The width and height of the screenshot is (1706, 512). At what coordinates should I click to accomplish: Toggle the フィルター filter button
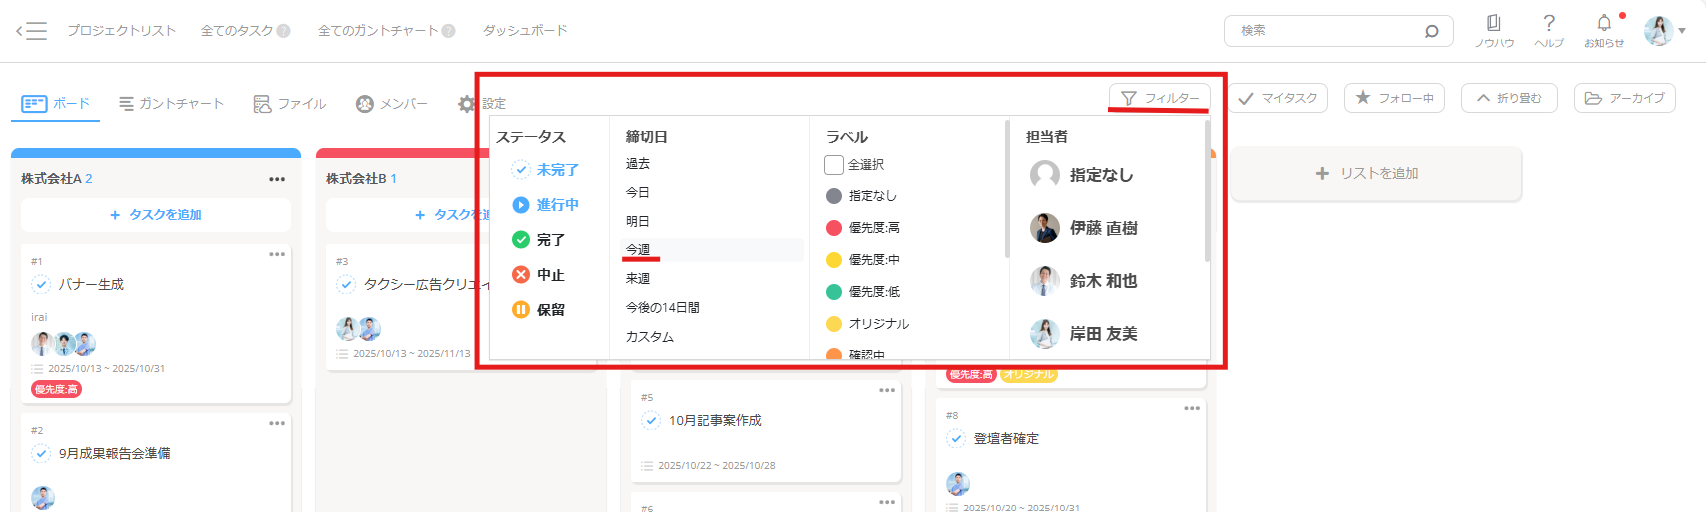(x=1160, y=98)
